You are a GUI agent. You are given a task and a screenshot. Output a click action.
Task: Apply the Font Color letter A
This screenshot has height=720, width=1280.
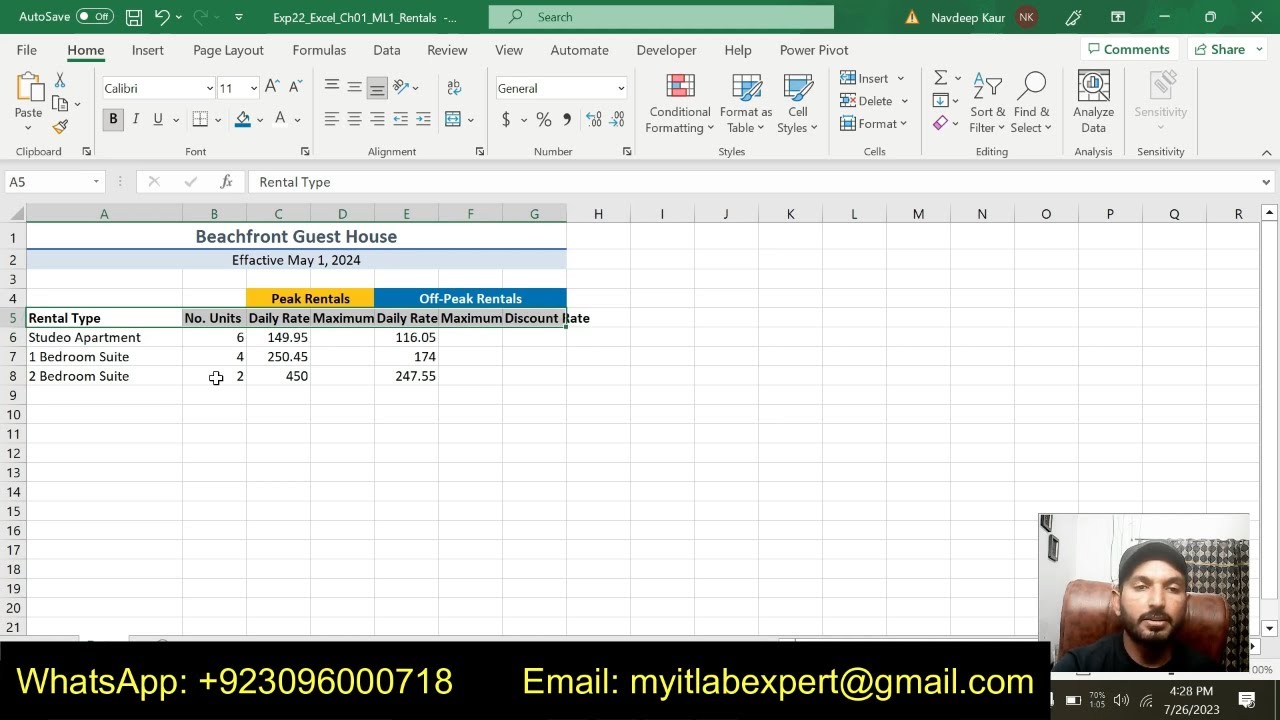(282, 119)
